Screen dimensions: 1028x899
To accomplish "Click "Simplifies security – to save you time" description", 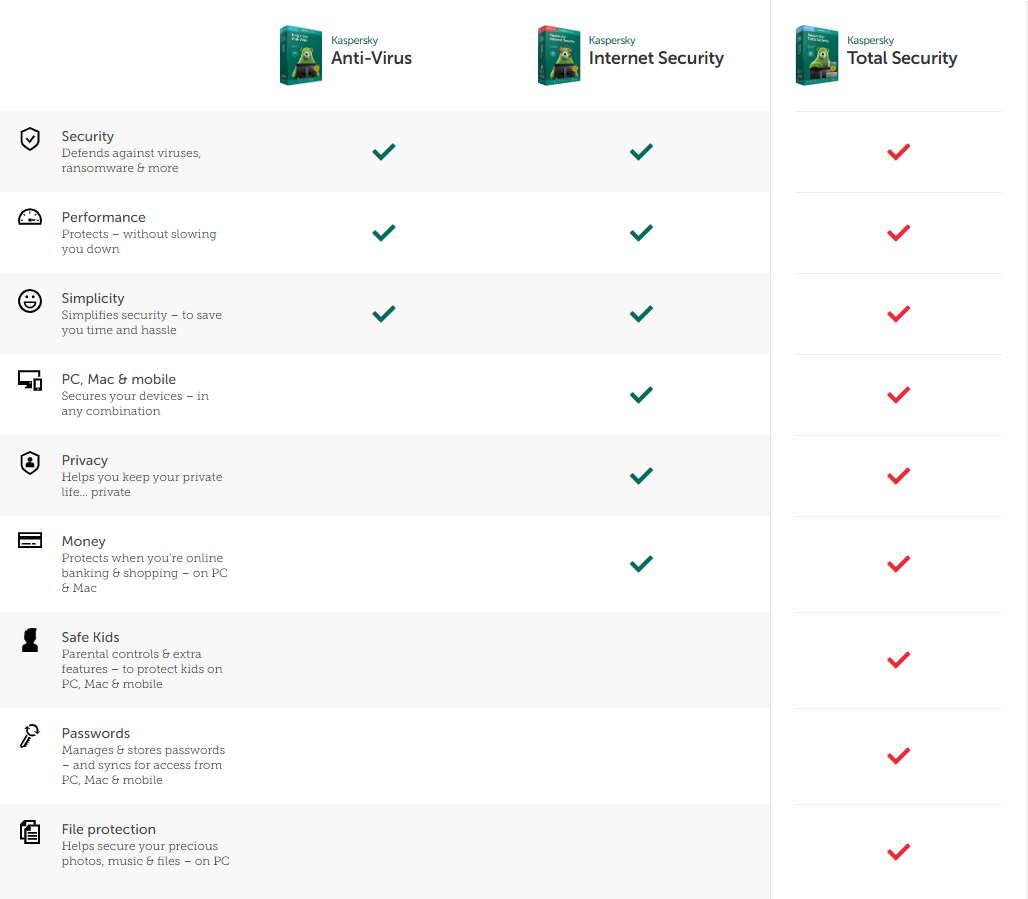I will coord(142,323).
